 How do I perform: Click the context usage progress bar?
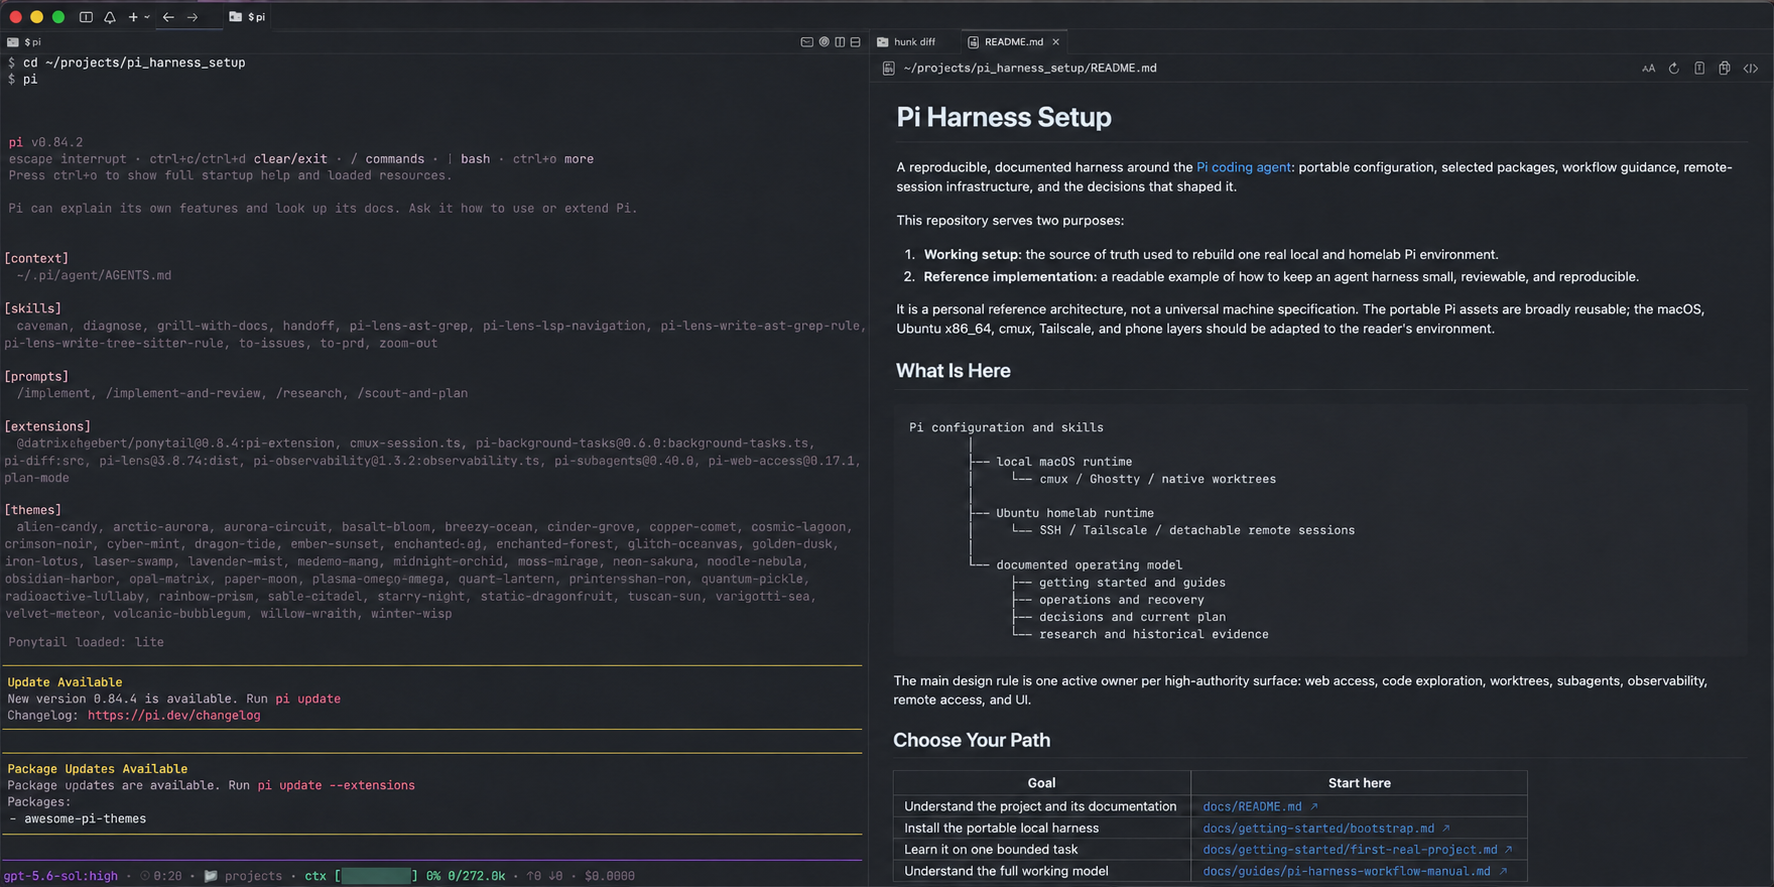coord(377,876)
